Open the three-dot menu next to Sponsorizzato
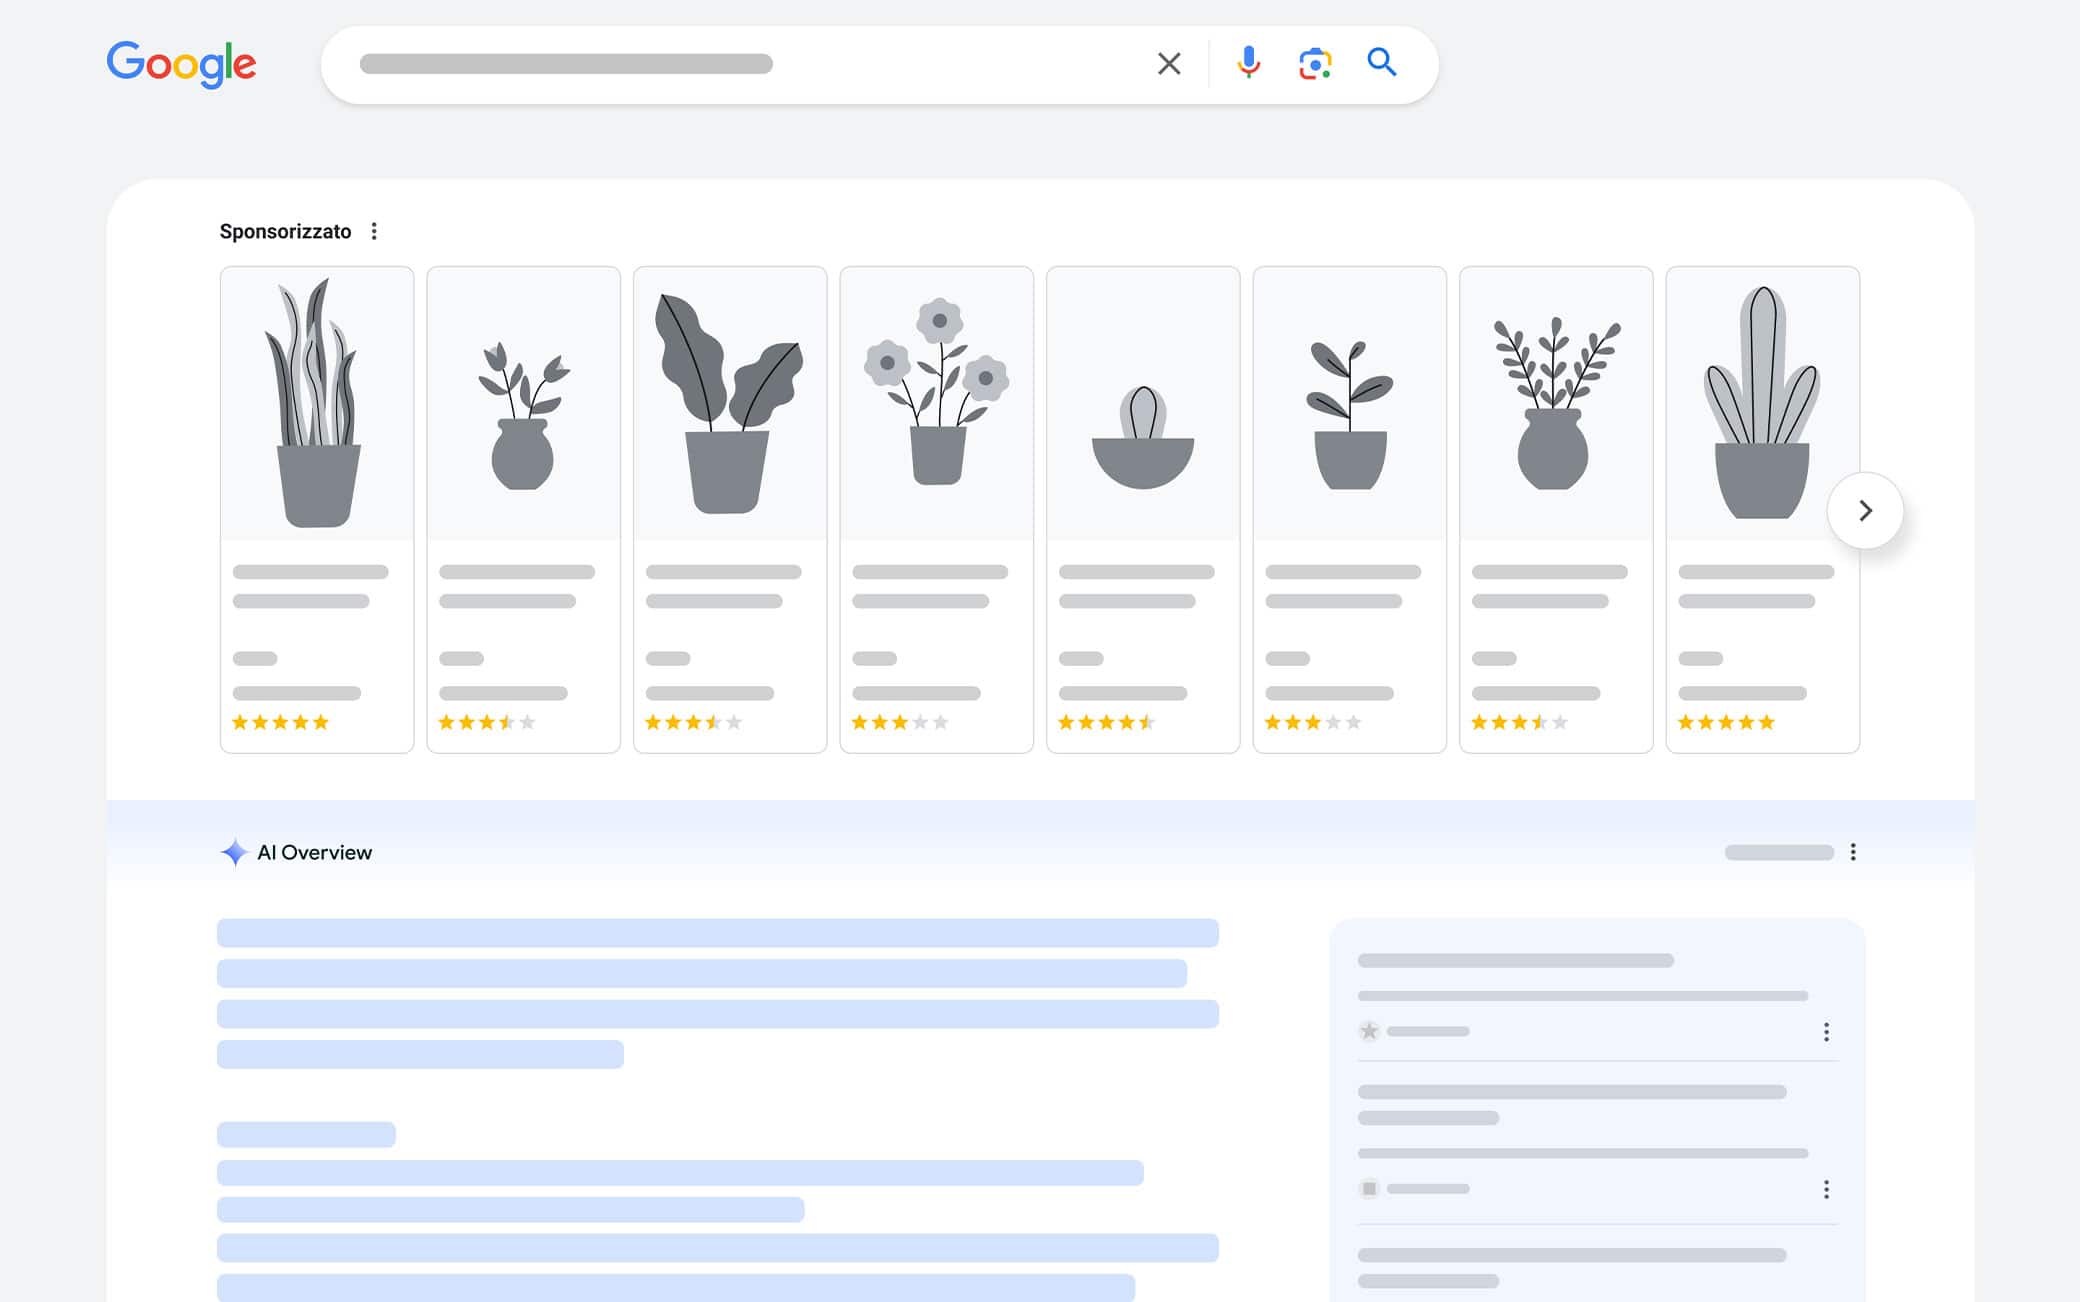 pos(374,231)
